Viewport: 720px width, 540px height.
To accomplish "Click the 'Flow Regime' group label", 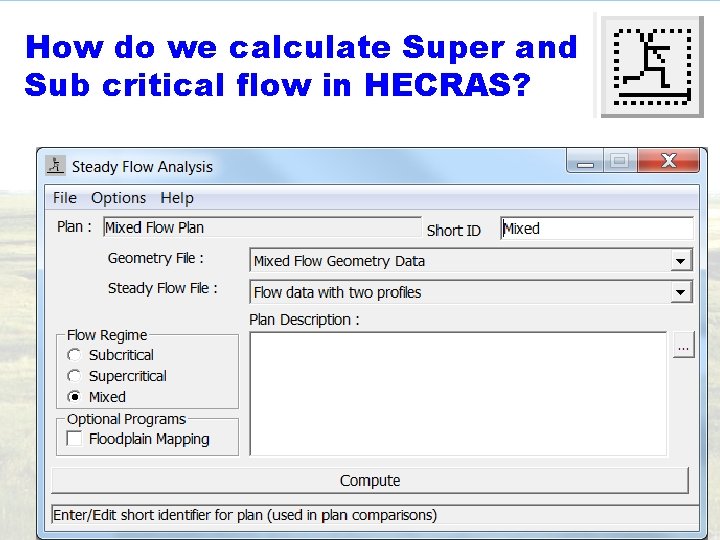I will (107, 335).
